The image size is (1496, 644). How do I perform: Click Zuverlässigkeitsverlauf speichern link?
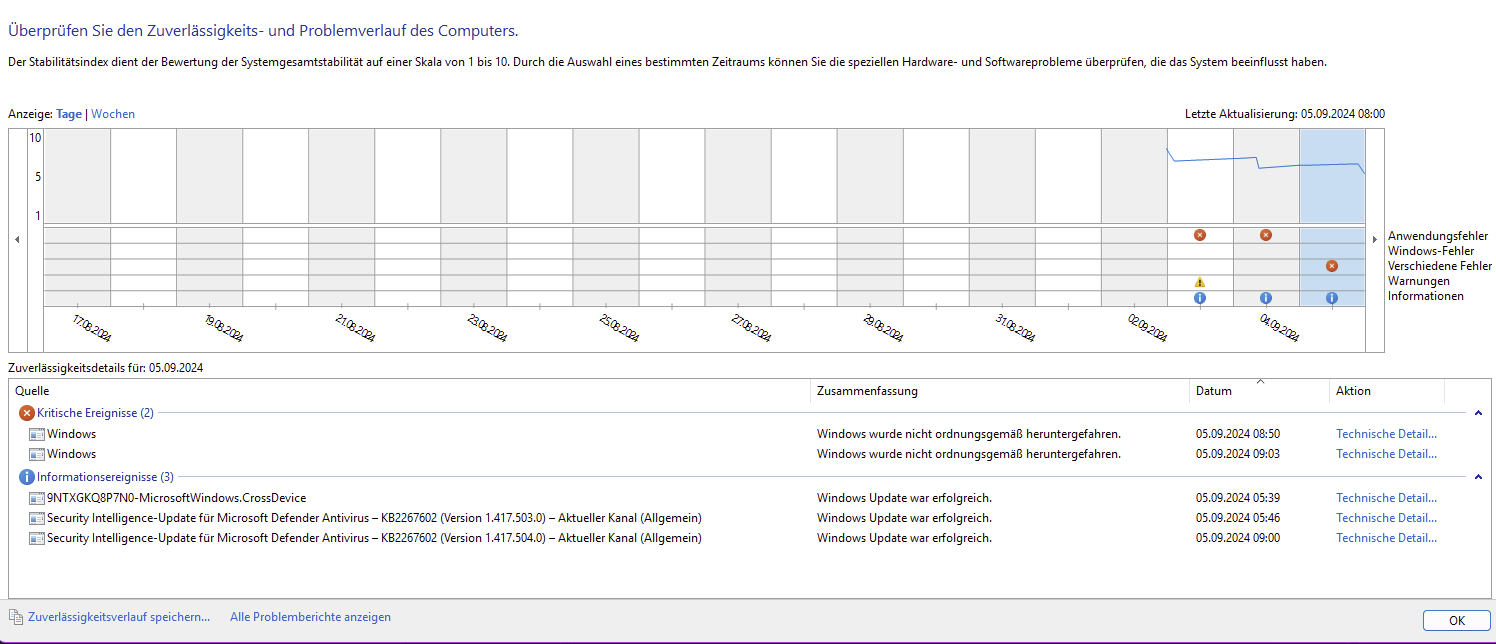(119, 617)
